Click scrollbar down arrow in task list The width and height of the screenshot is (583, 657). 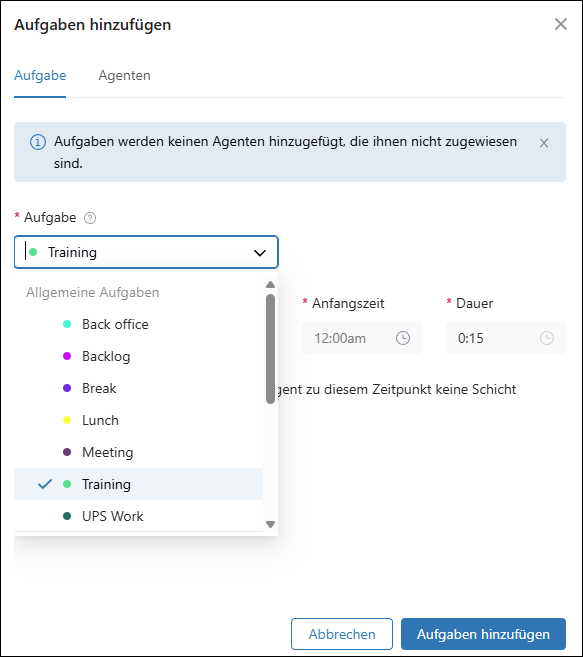270,524
